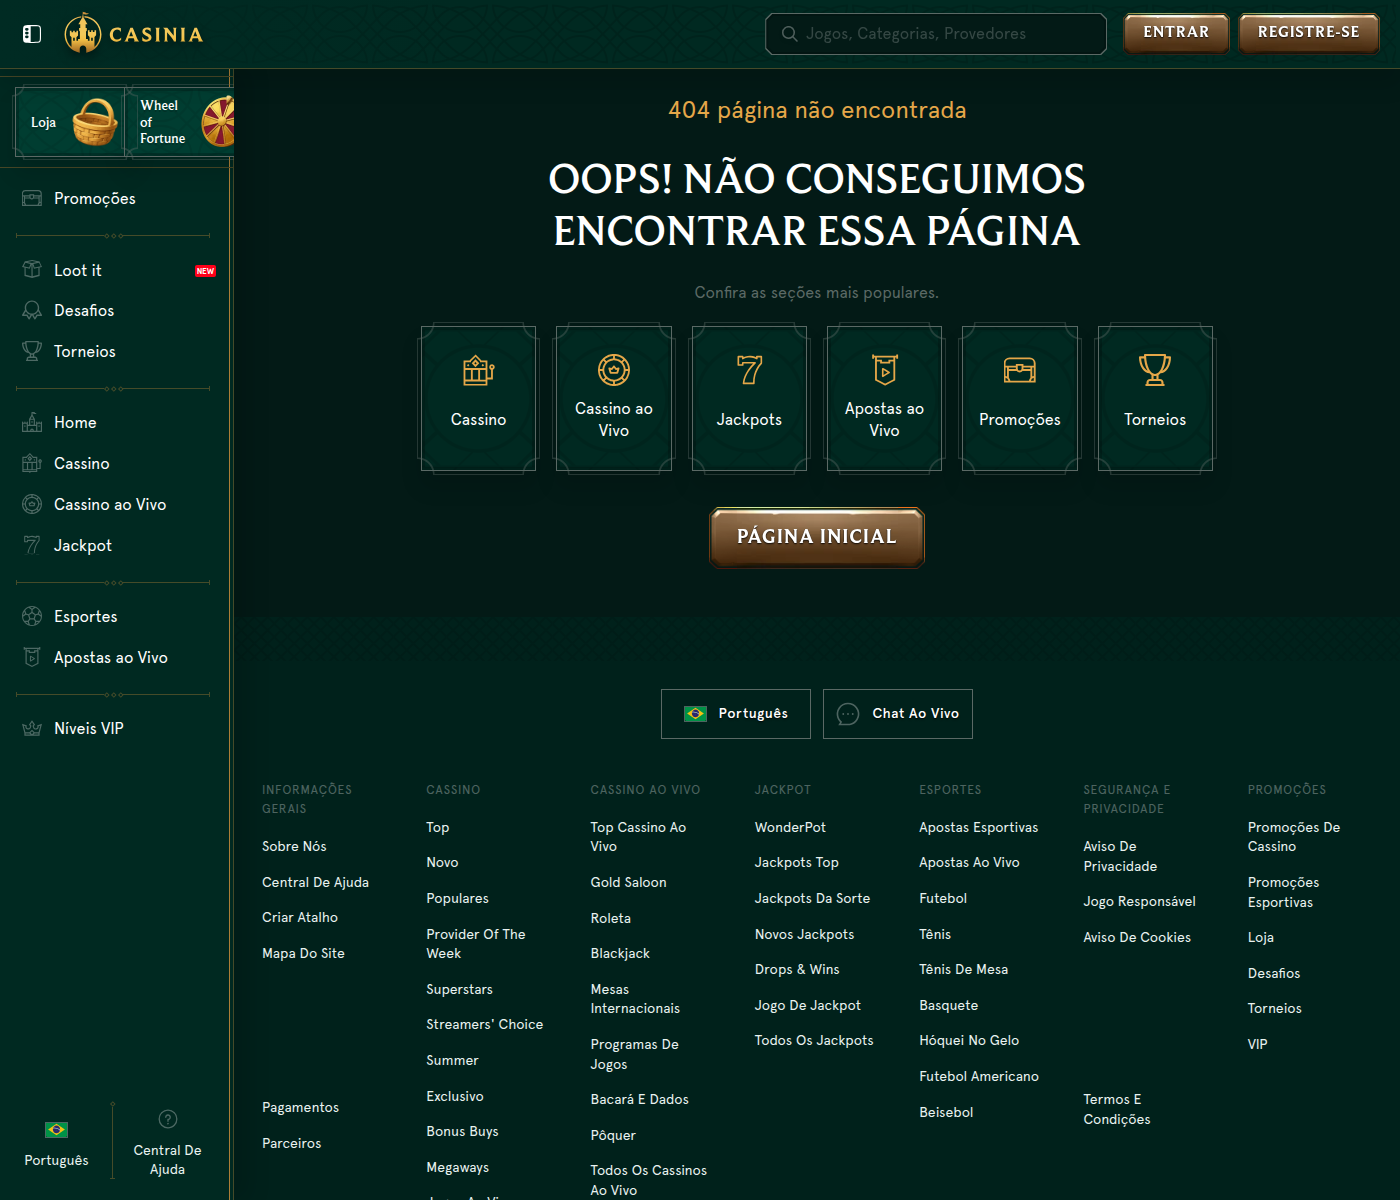
Task: Open the Jackpots seven card
Action: [x=749, y=398]
